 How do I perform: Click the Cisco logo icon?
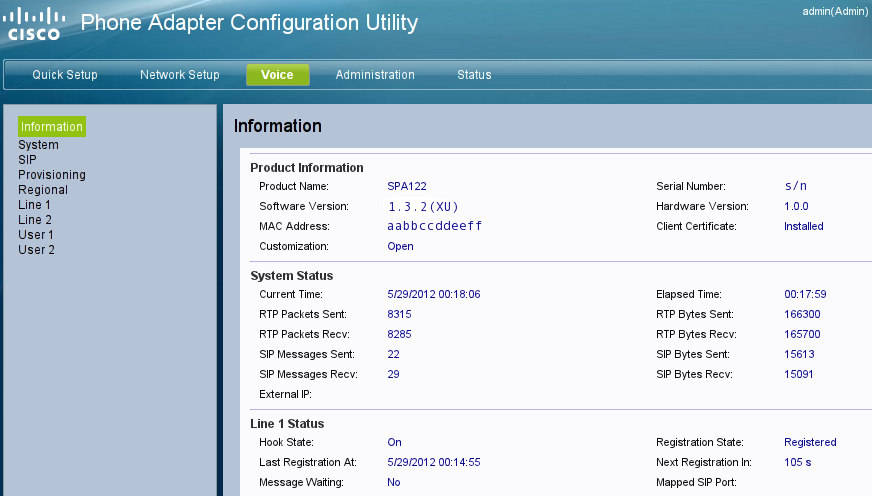coord(34,25)
